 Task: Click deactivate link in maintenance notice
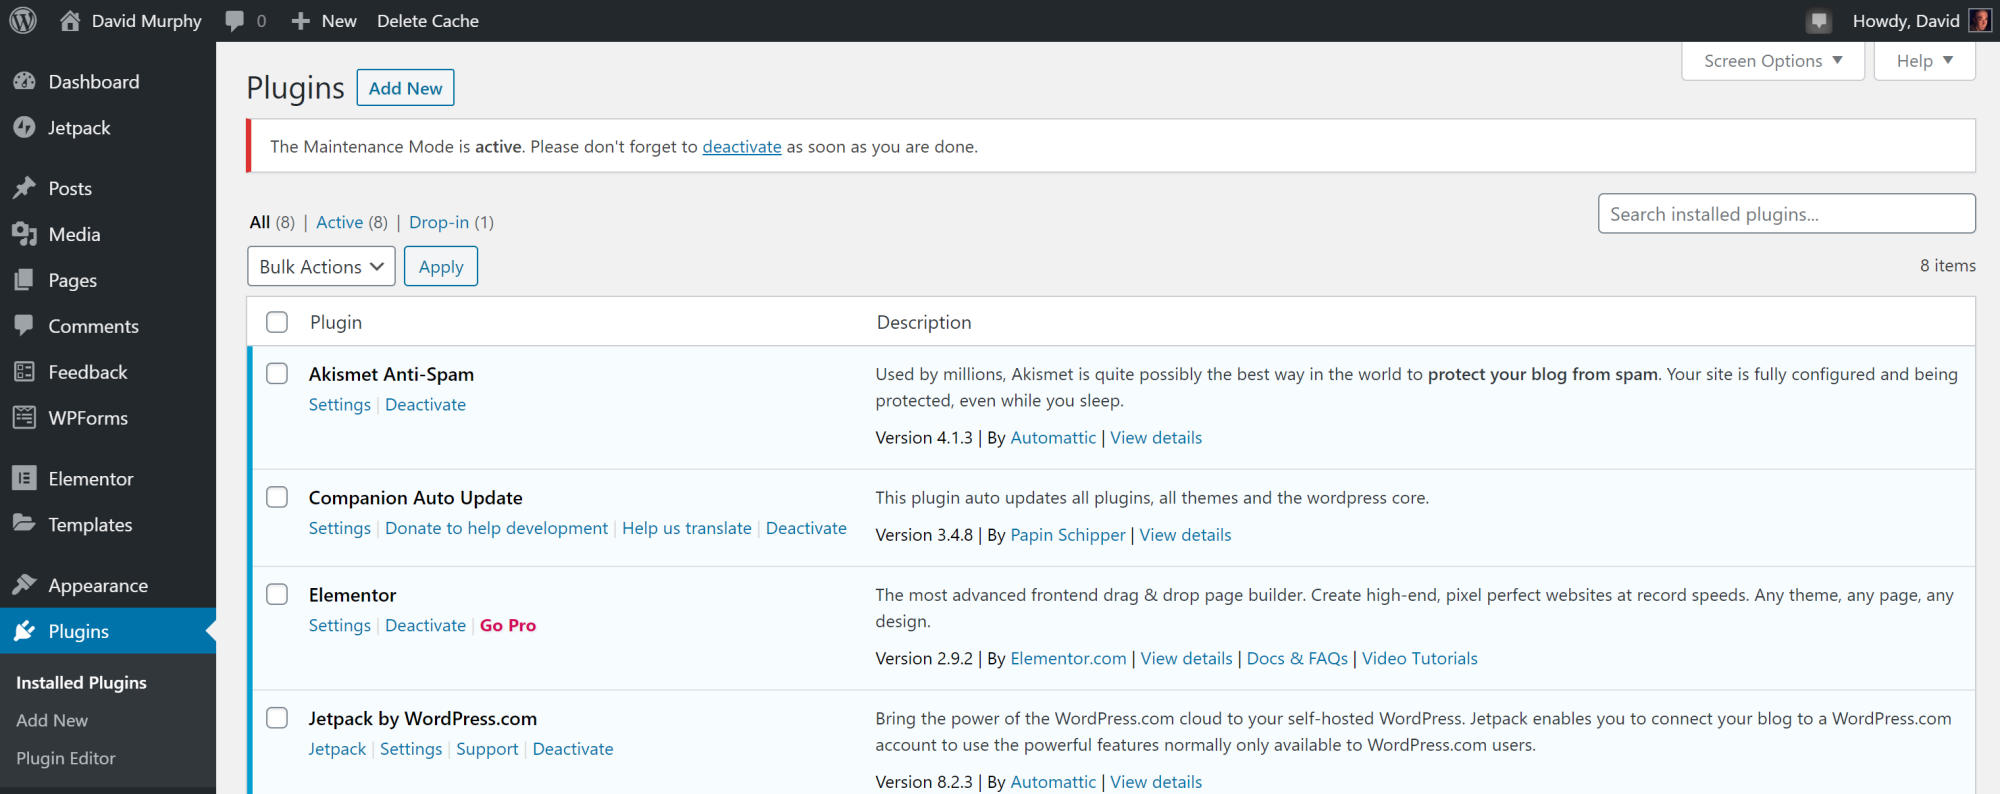point(742,146)
